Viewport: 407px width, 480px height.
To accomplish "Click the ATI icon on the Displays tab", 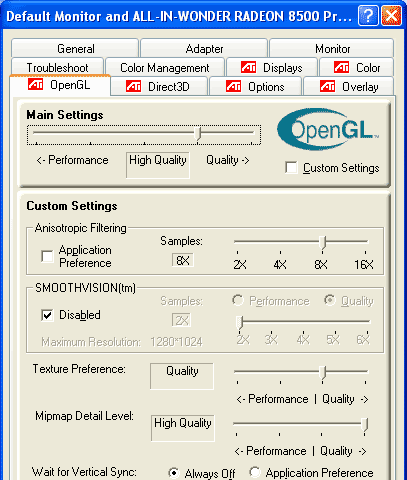I will (x=248, y=67).
